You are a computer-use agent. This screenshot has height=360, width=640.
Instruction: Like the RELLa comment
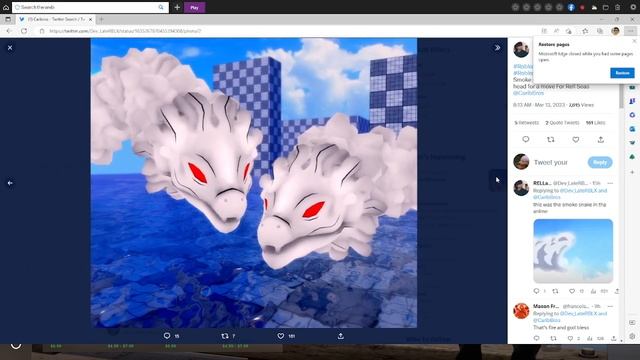coord(572,291)
